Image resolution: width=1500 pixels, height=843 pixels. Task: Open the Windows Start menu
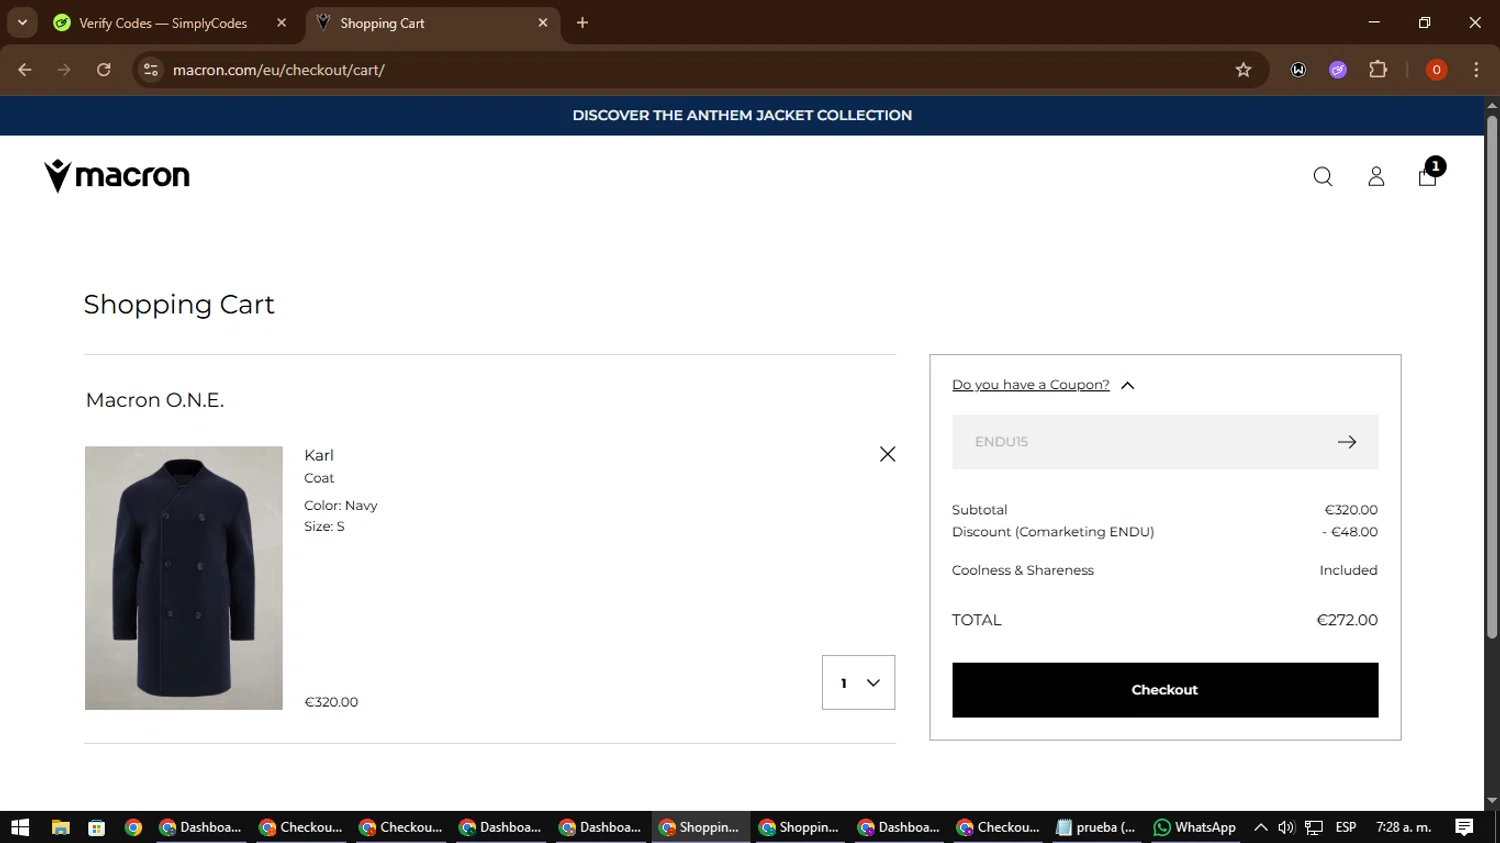[20, 828]
